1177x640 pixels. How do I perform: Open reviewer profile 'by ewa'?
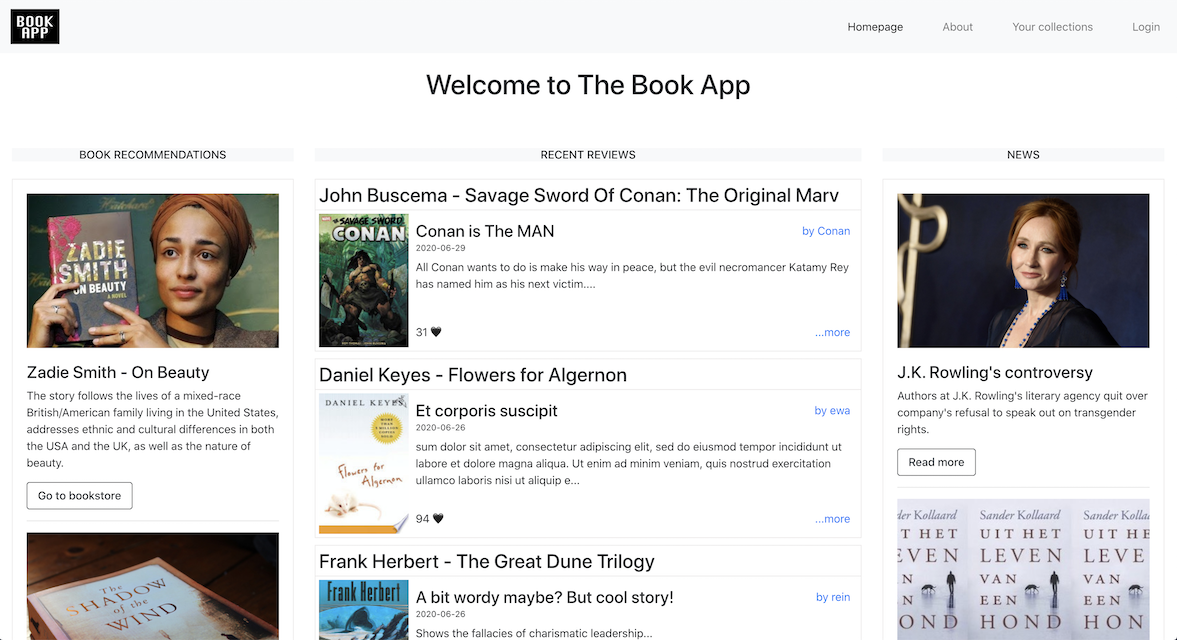832,410
